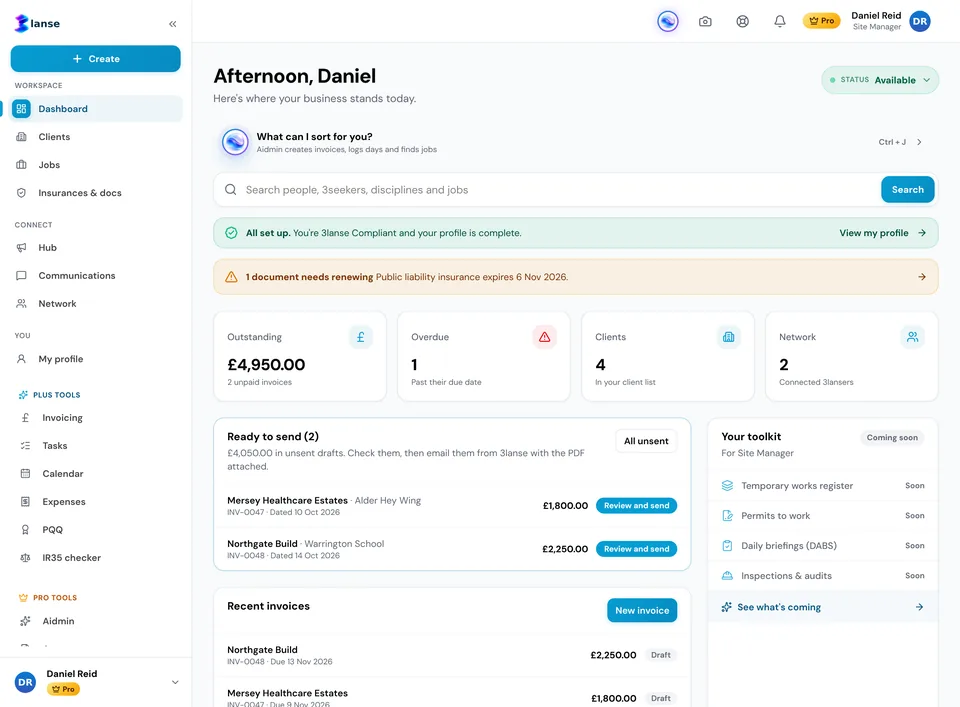Open the help lifebuoy icon
This screenshot has width=960, height=707.
[x=742, y=21]
